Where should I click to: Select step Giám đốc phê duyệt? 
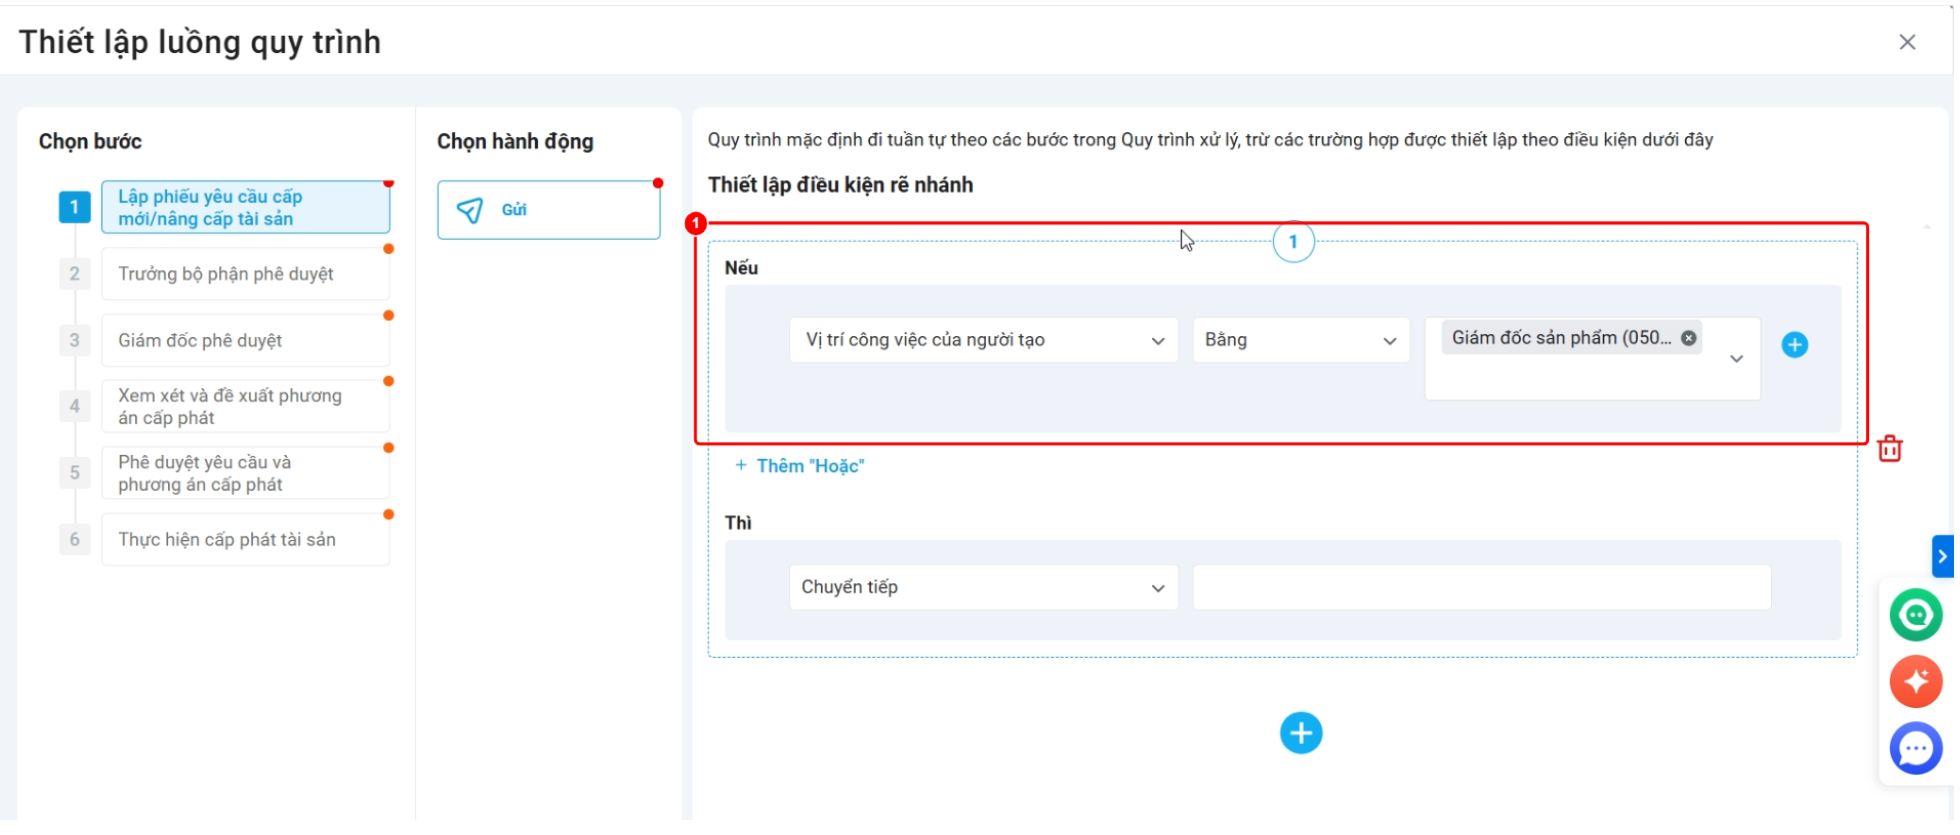click(x=245, y=340)
